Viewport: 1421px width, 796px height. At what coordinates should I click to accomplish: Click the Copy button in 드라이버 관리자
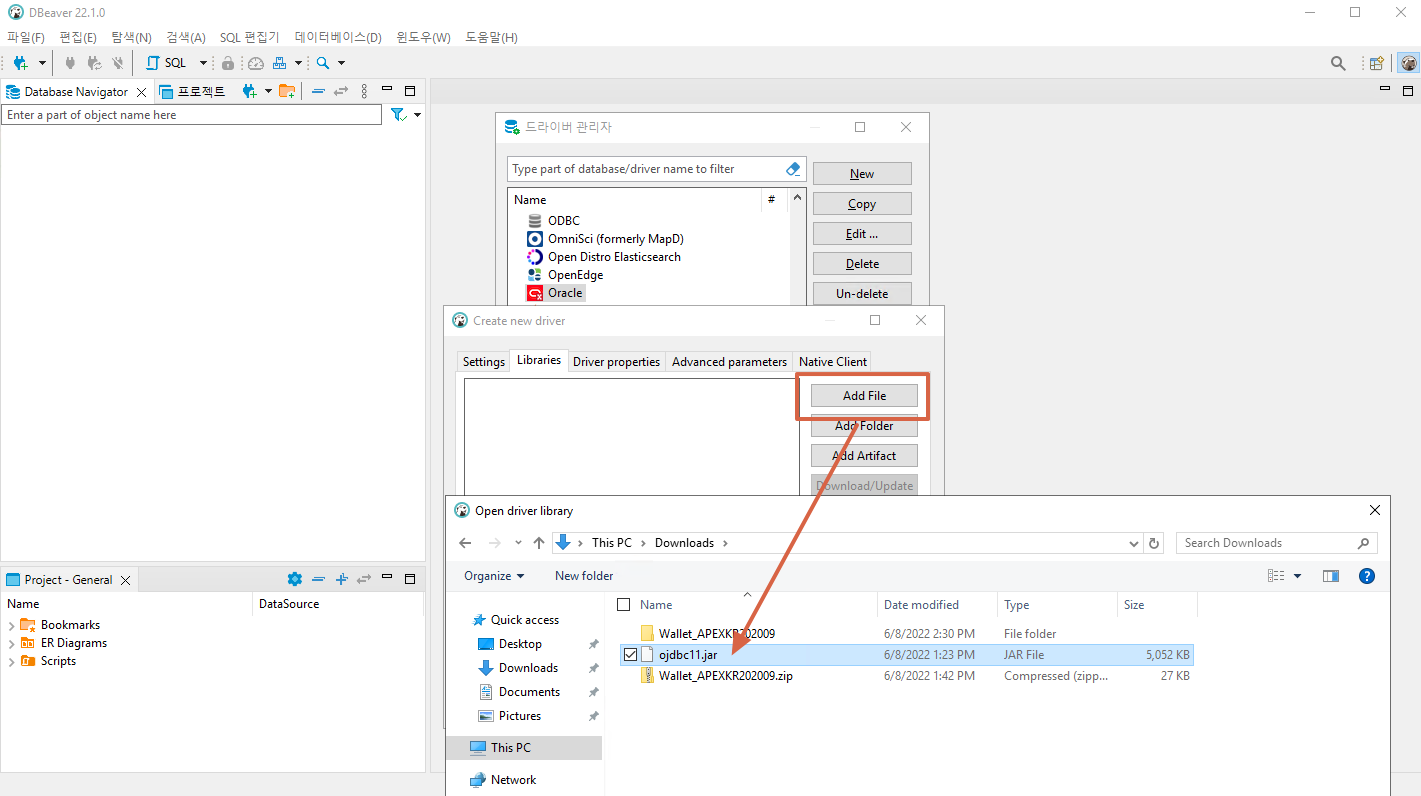click(862, 203)
